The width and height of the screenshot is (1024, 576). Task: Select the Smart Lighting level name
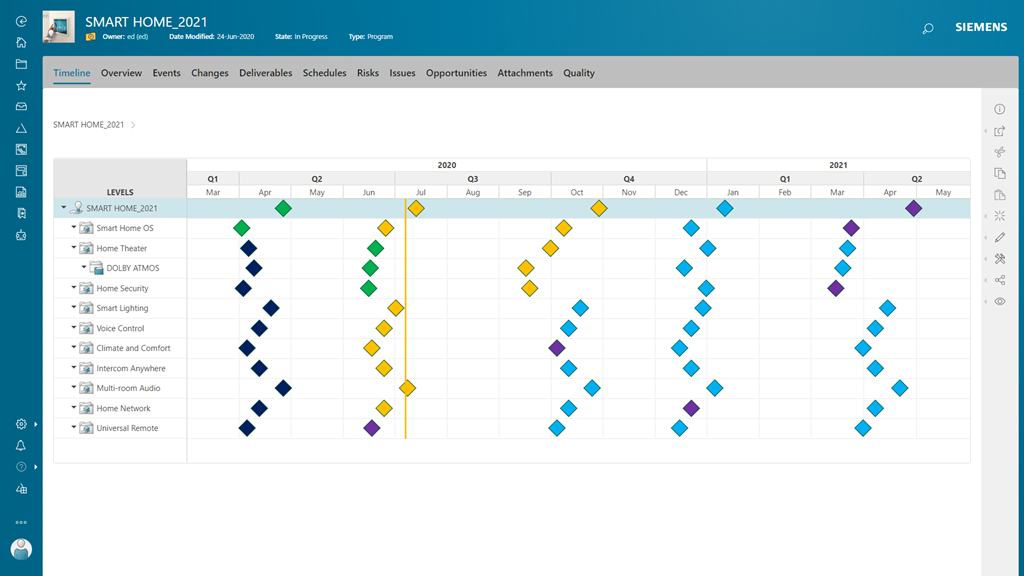tap(122, 308)
